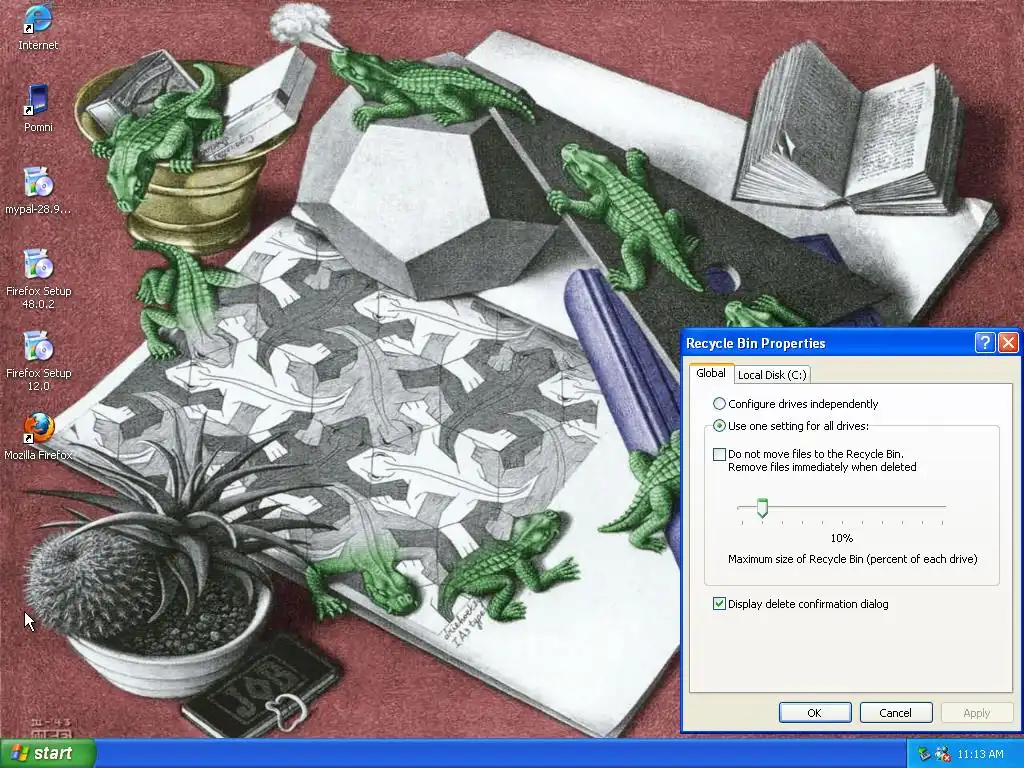Image resolution: width=1024 pixels, height=768 pixels.
Task: Click the help question mark button in dialog title bar
Action: [985, 343]
